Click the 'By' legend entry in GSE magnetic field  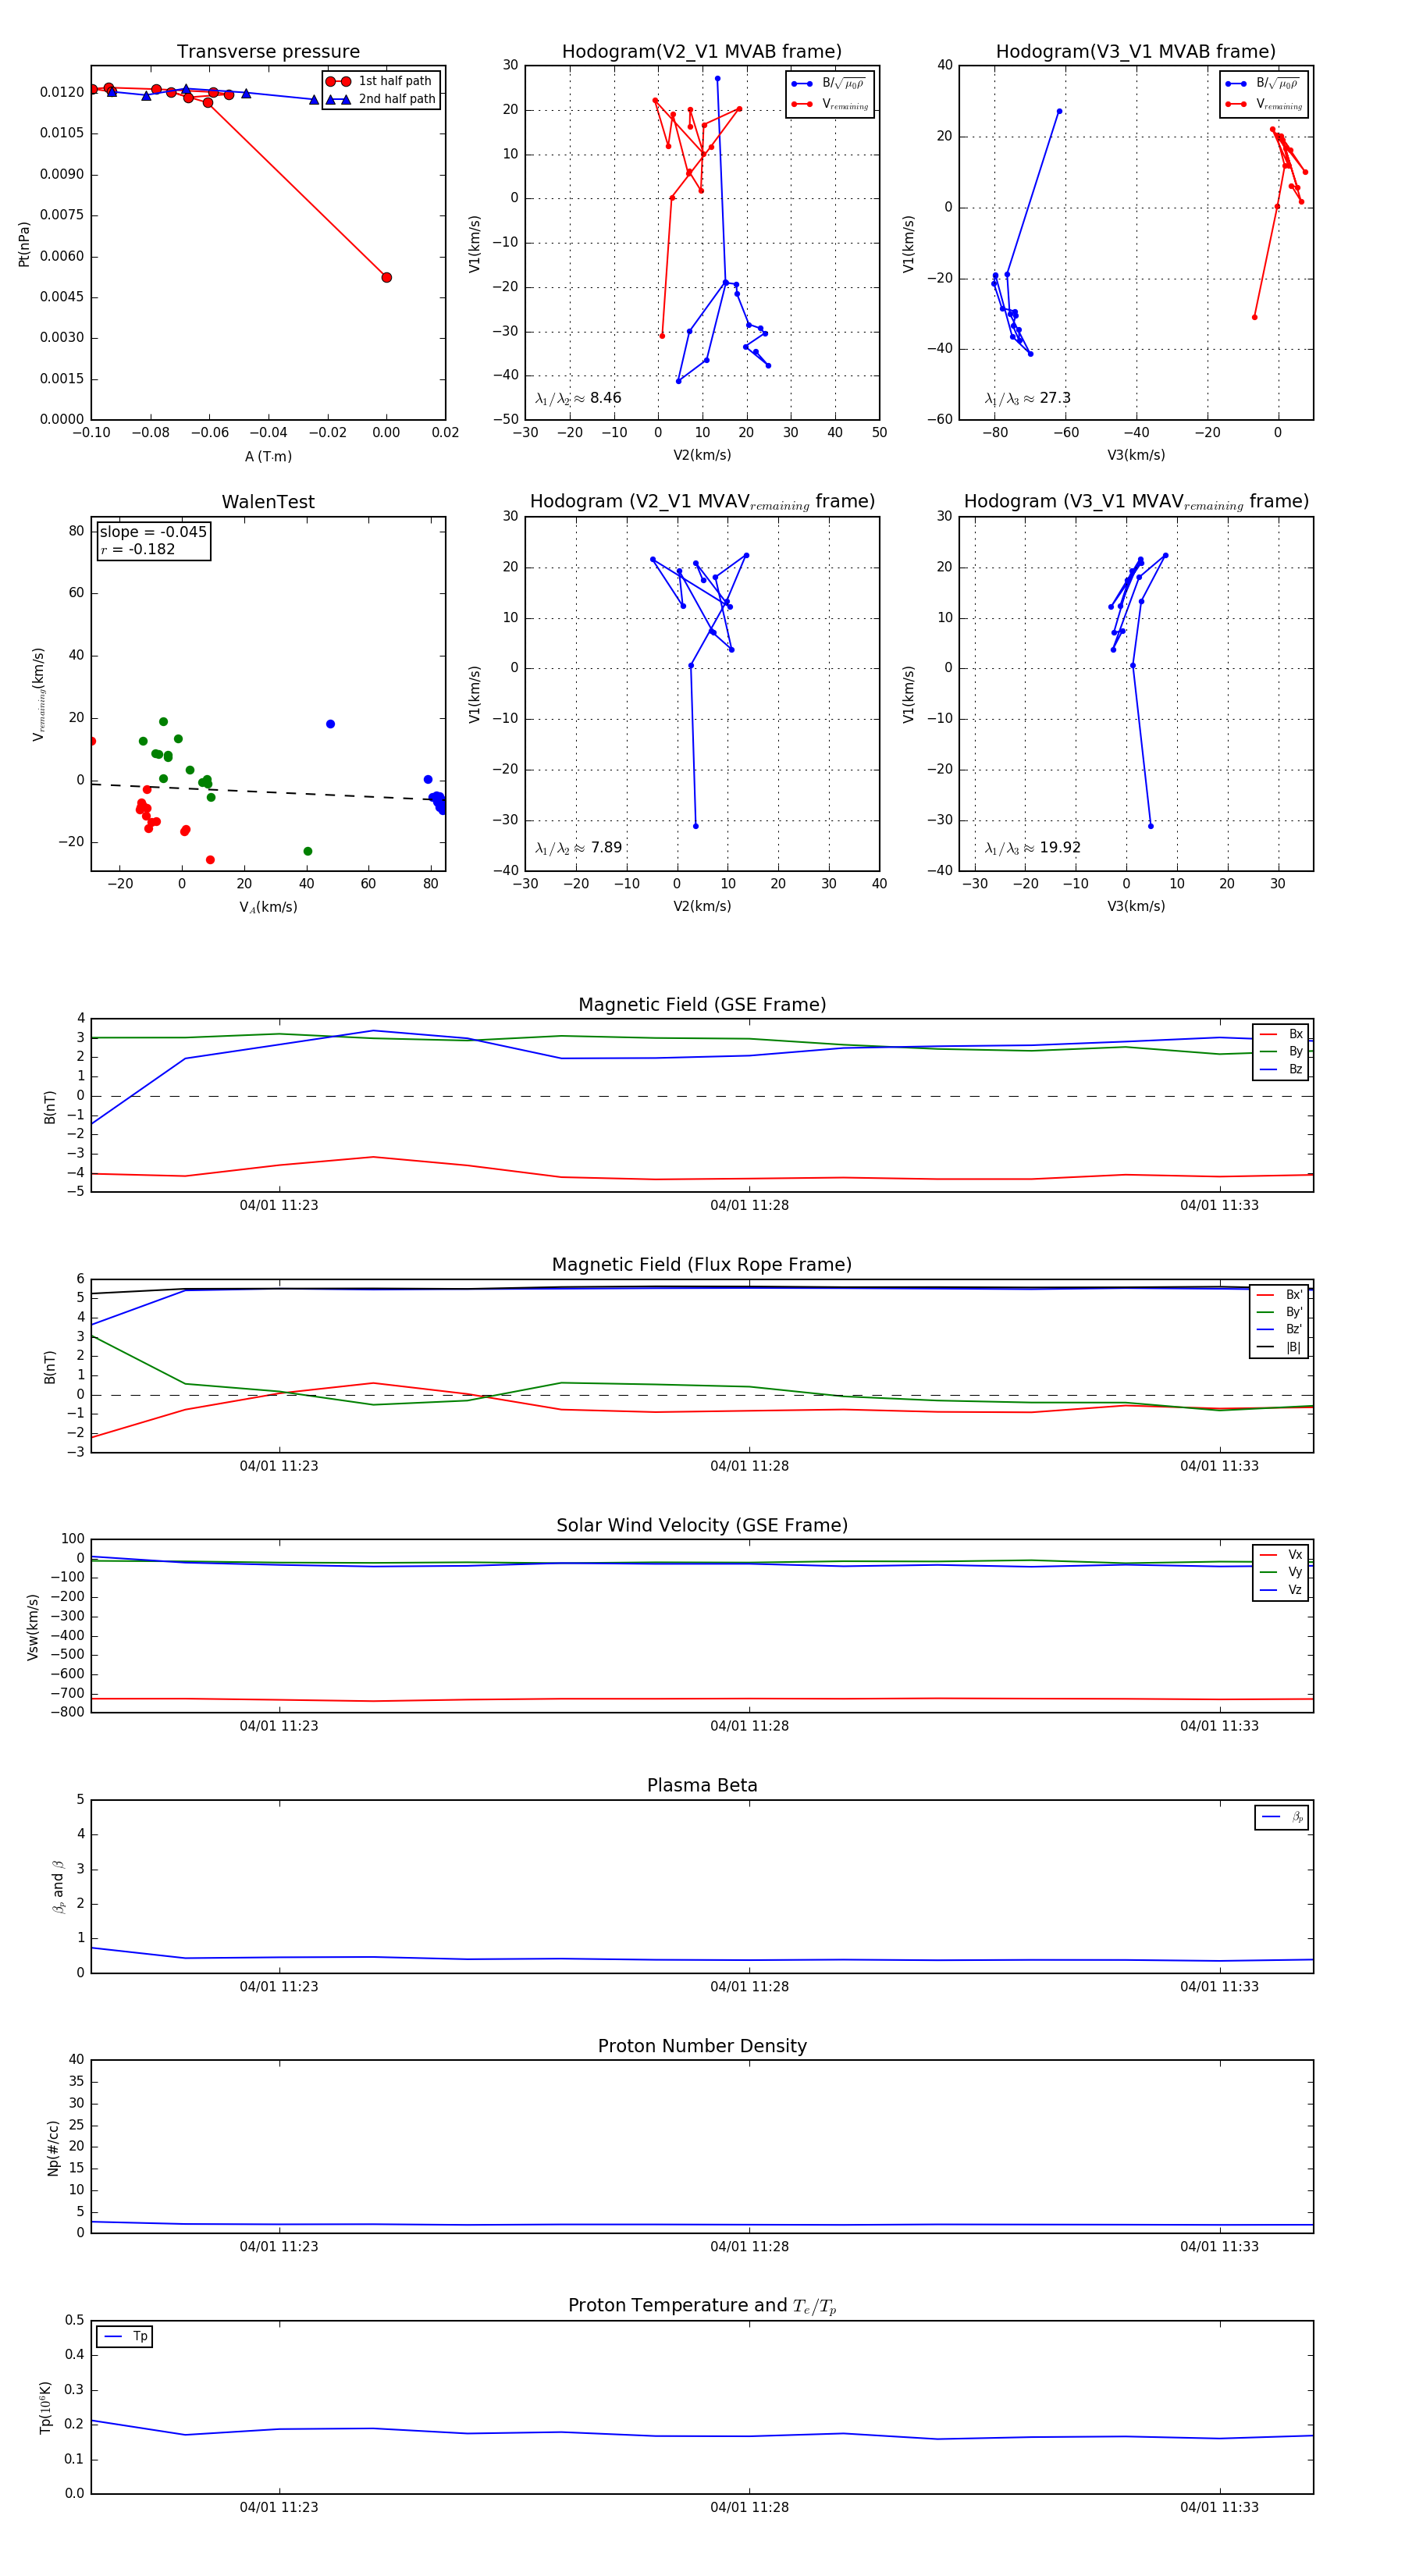1281,1051
